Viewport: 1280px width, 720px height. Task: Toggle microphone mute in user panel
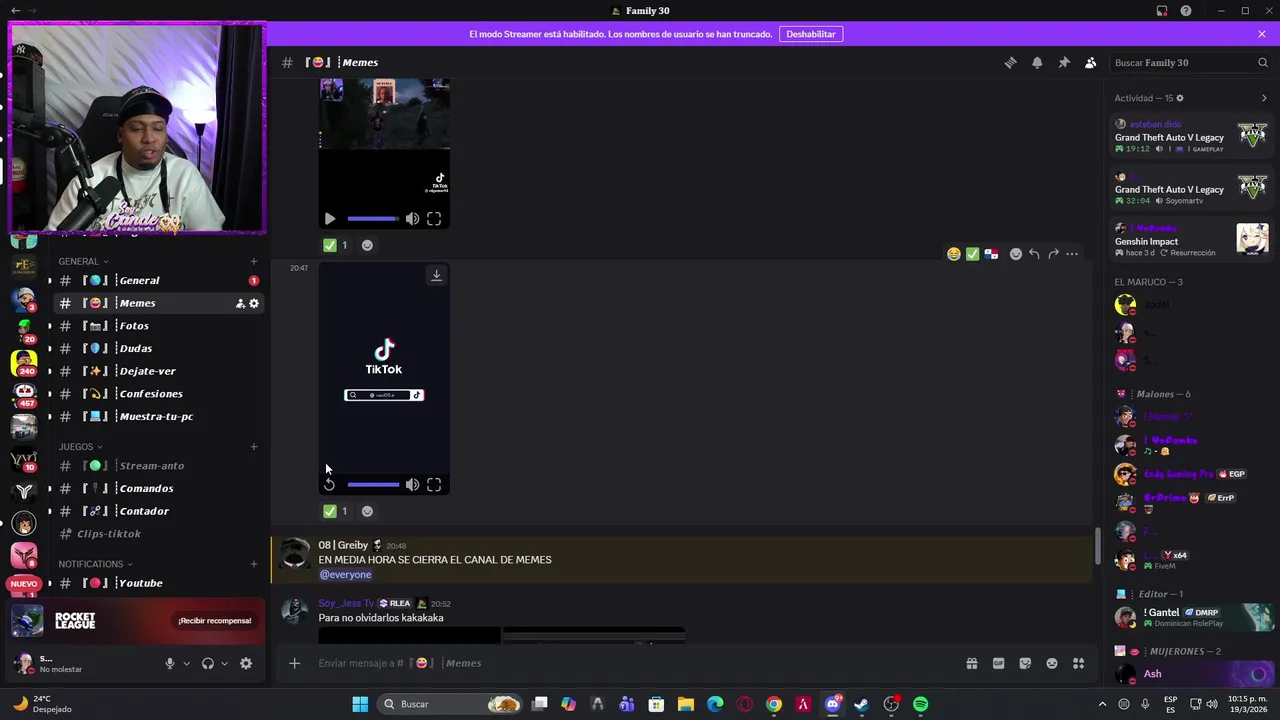pos(170,663)
